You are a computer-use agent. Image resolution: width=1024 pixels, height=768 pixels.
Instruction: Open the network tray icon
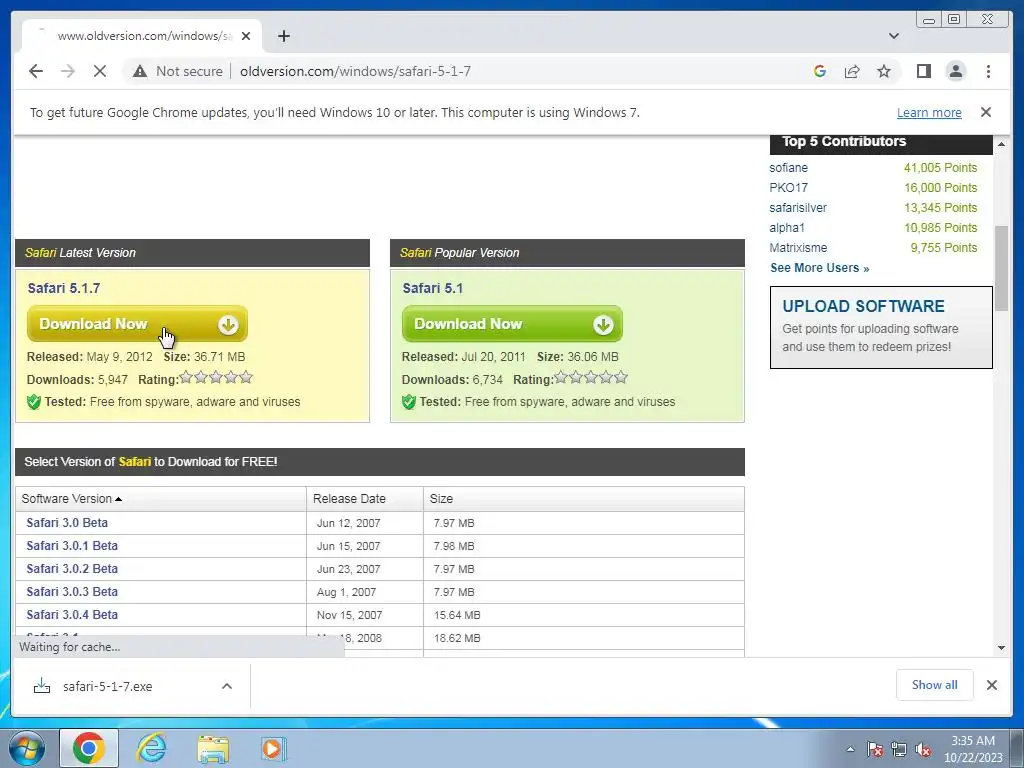pos(899,749)
